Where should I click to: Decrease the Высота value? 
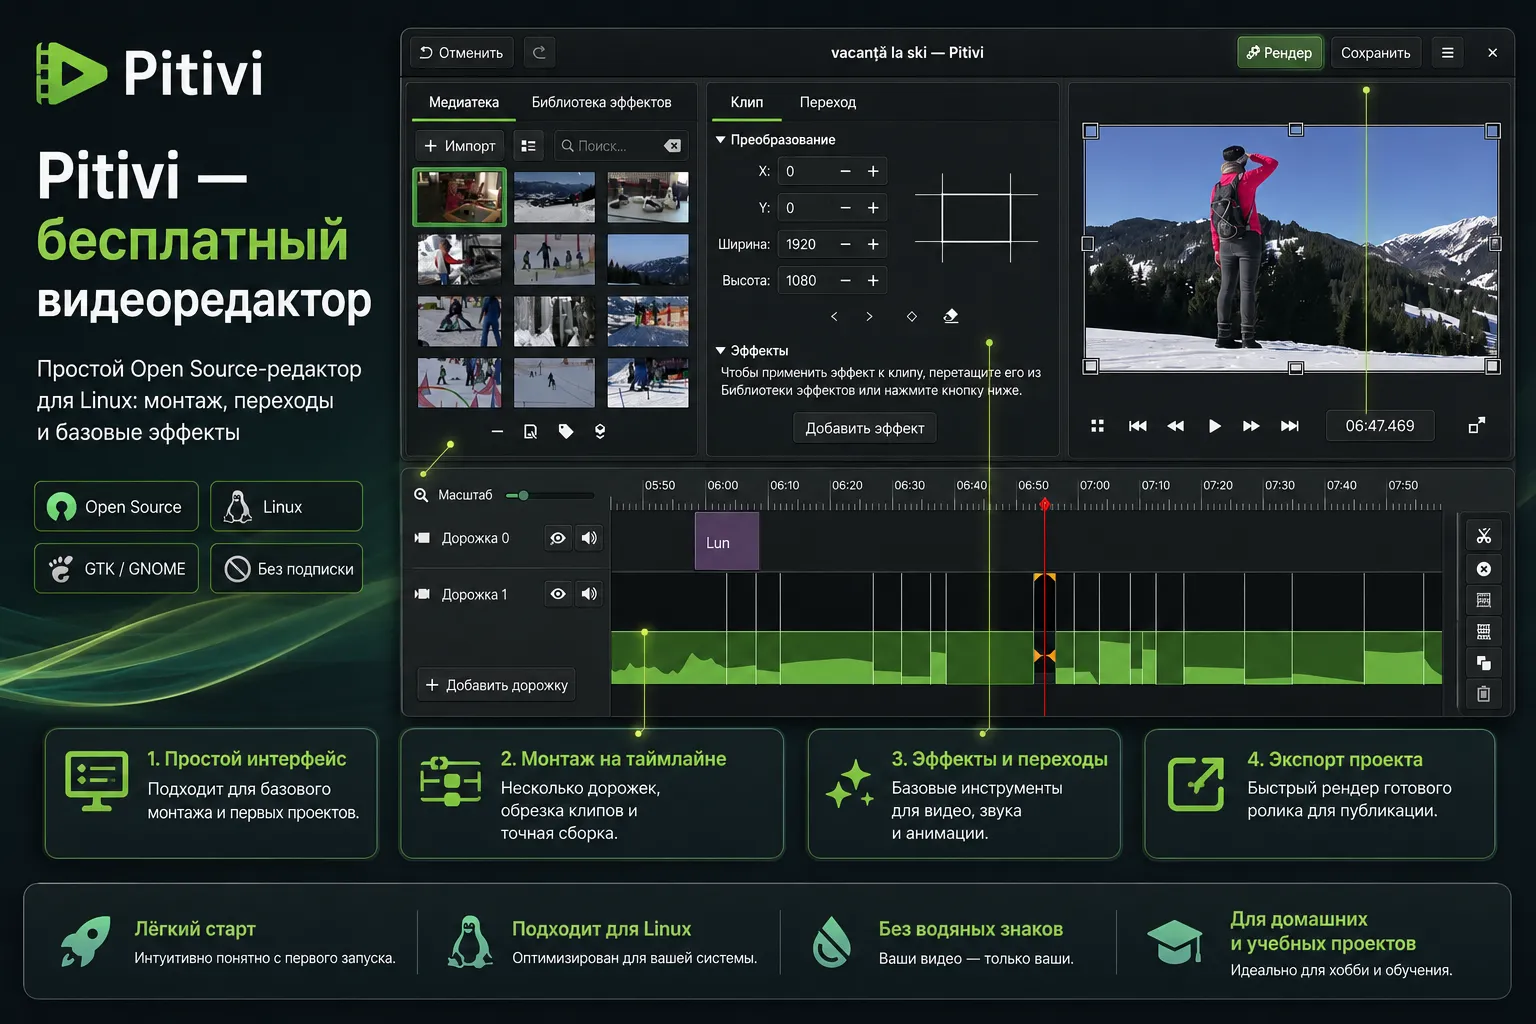tap(845, 281)
